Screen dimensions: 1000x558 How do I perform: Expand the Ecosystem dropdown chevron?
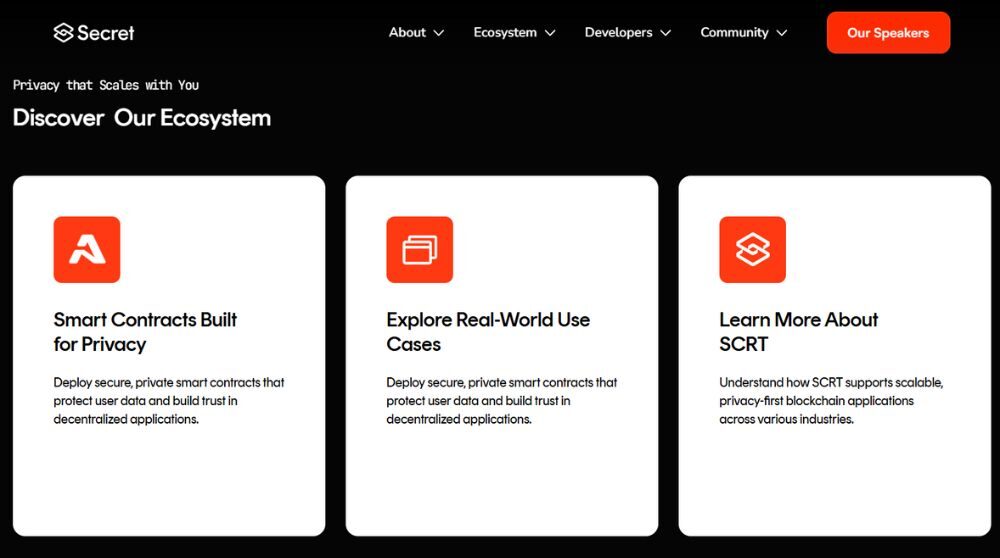549,33
